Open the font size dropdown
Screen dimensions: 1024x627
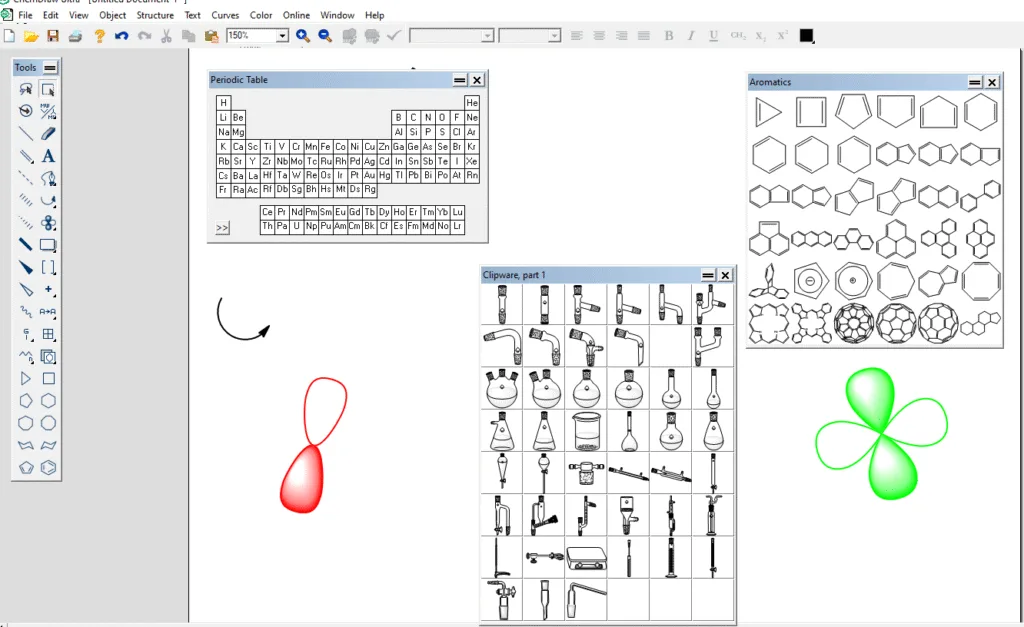(x=554, y=36)
